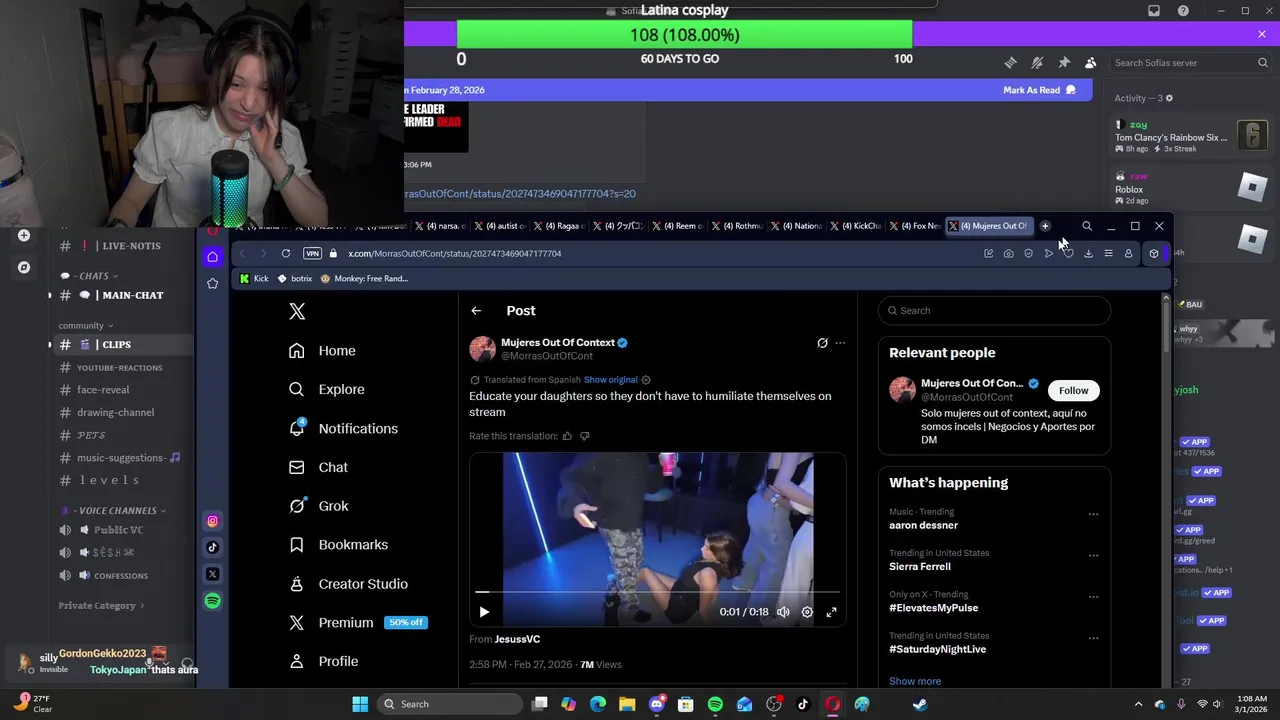Image resolution: width=1280 pixels, height=720 pixels.
Task: Switch to the Rothmu tab
Action: (735, 226)
